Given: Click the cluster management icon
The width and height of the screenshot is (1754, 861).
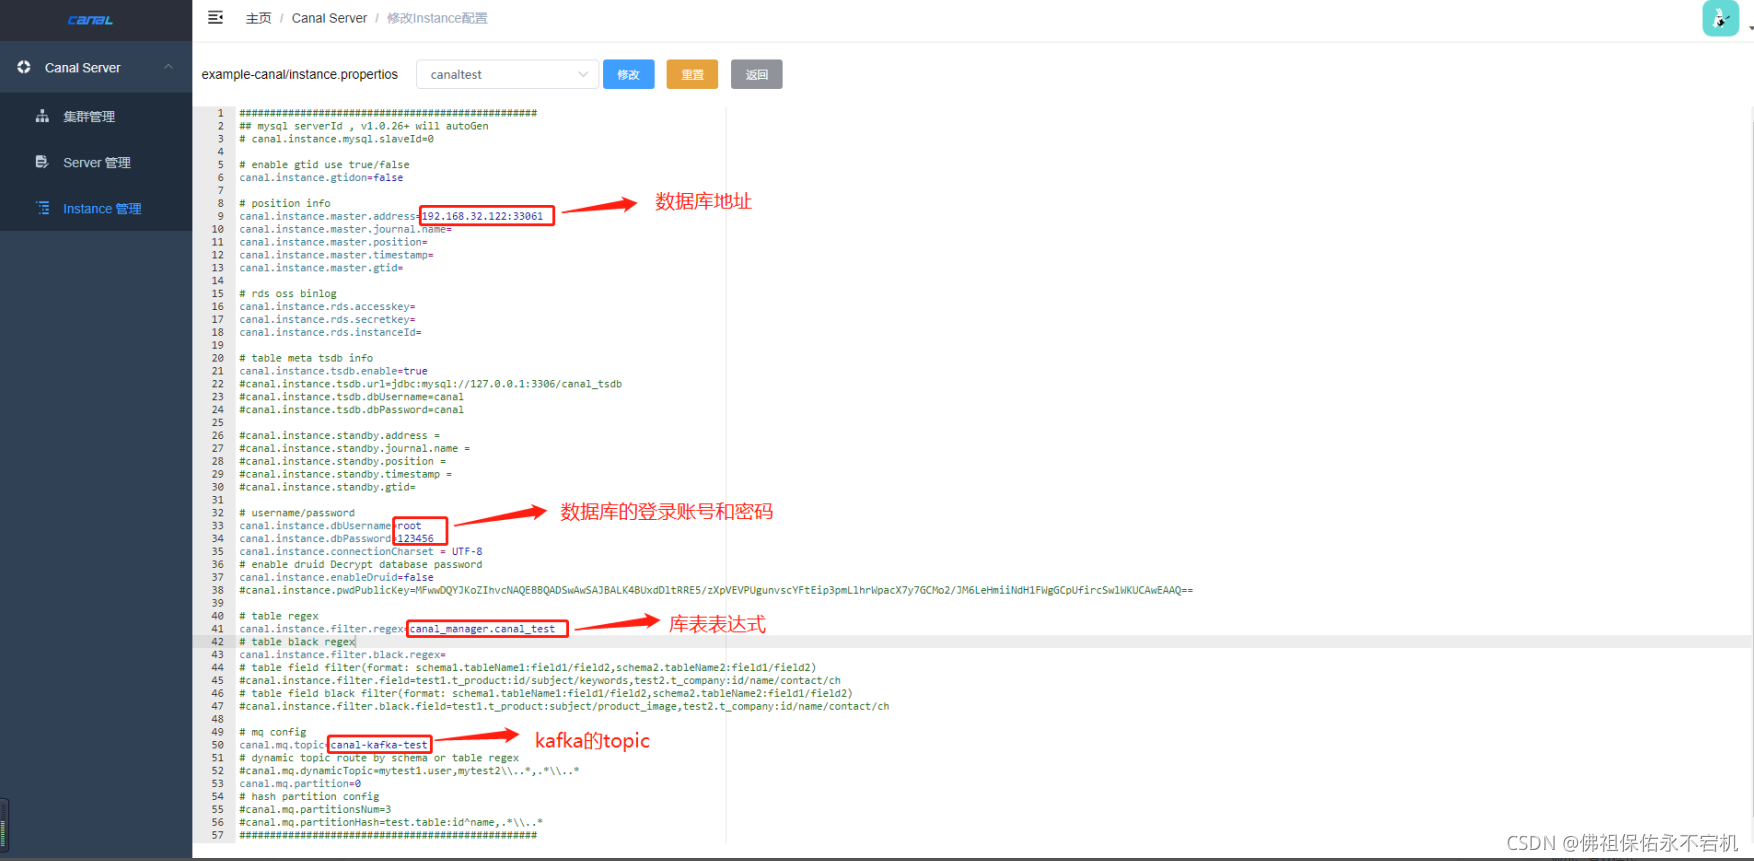Looking at the screenshot, I should (42, 116).
